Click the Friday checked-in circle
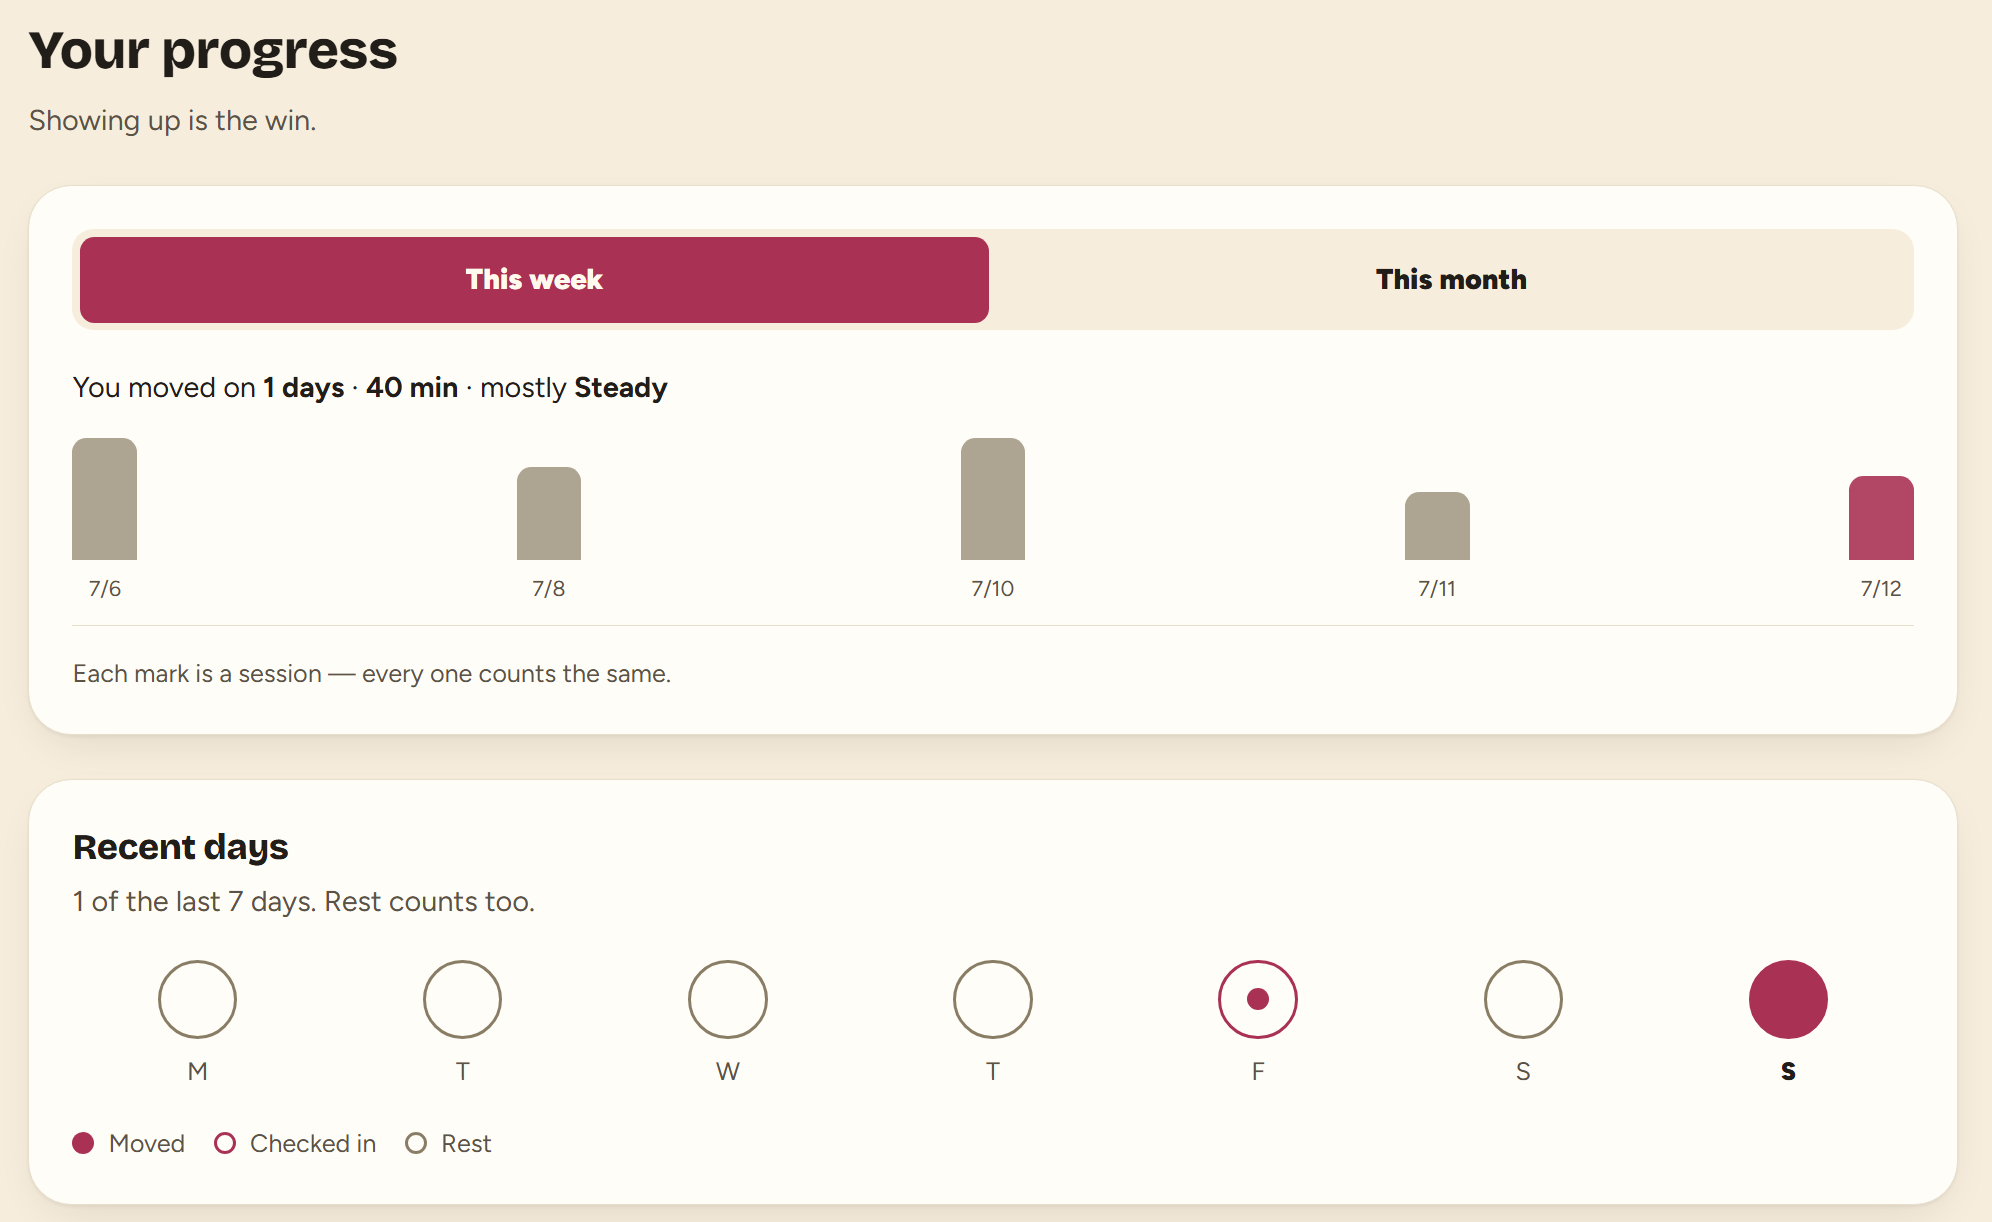Viewport: 1992px width, 1222px height. click(1258, 999)
